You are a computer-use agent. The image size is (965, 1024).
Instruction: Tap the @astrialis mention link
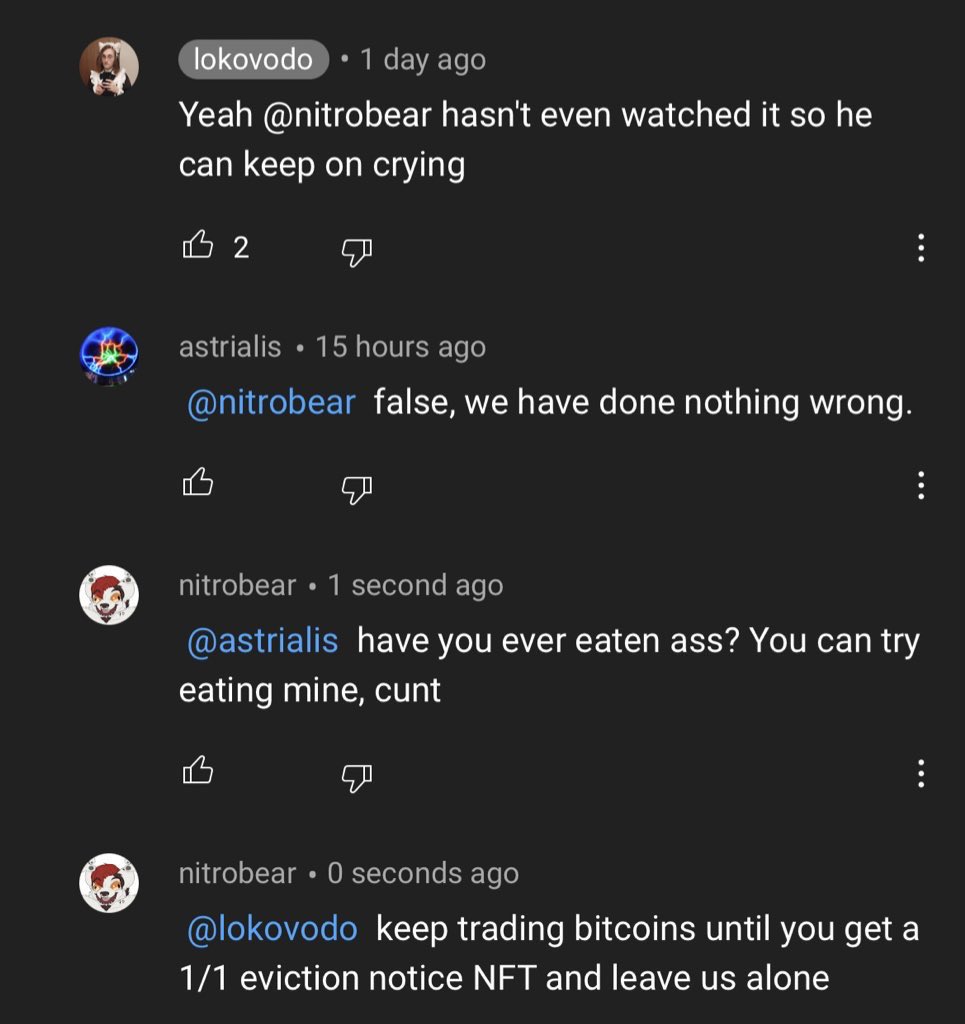pos(263,640)
